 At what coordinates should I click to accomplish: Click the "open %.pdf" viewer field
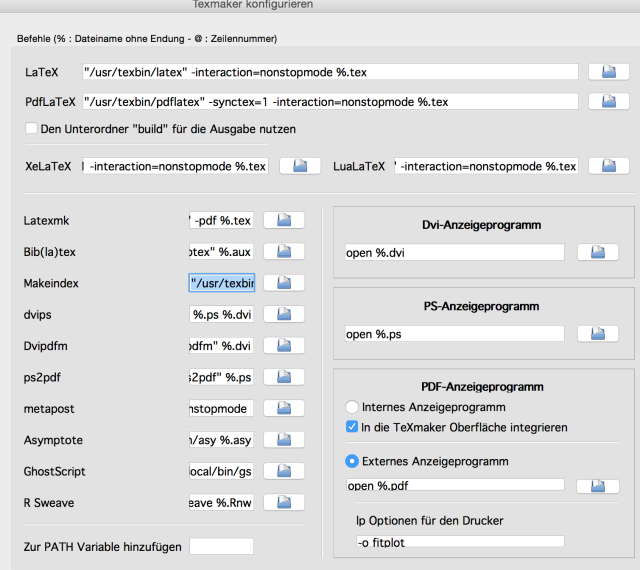tap(455, 485)
